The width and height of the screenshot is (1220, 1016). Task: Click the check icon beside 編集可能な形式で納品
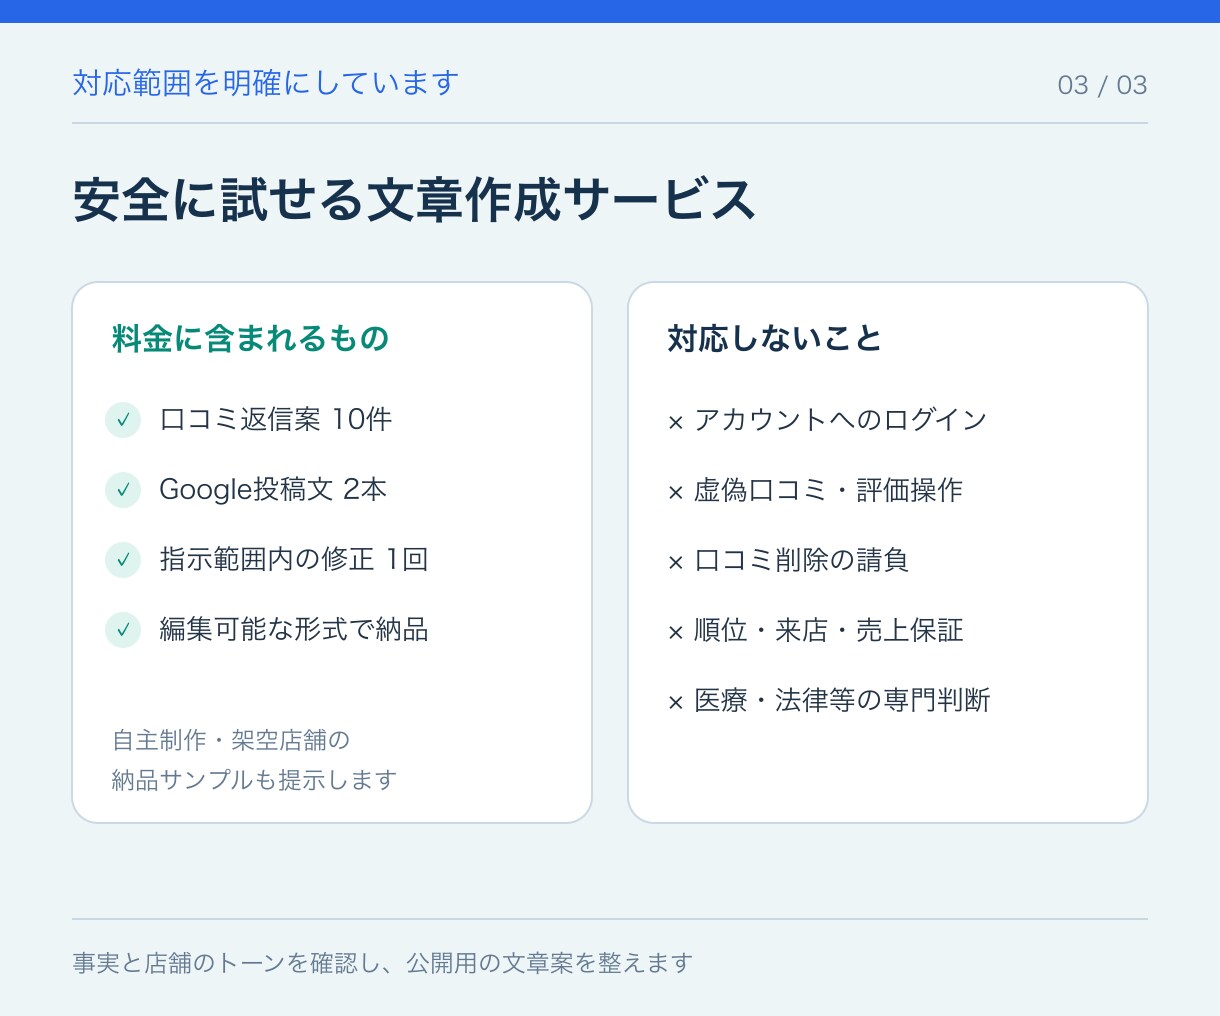123,630
